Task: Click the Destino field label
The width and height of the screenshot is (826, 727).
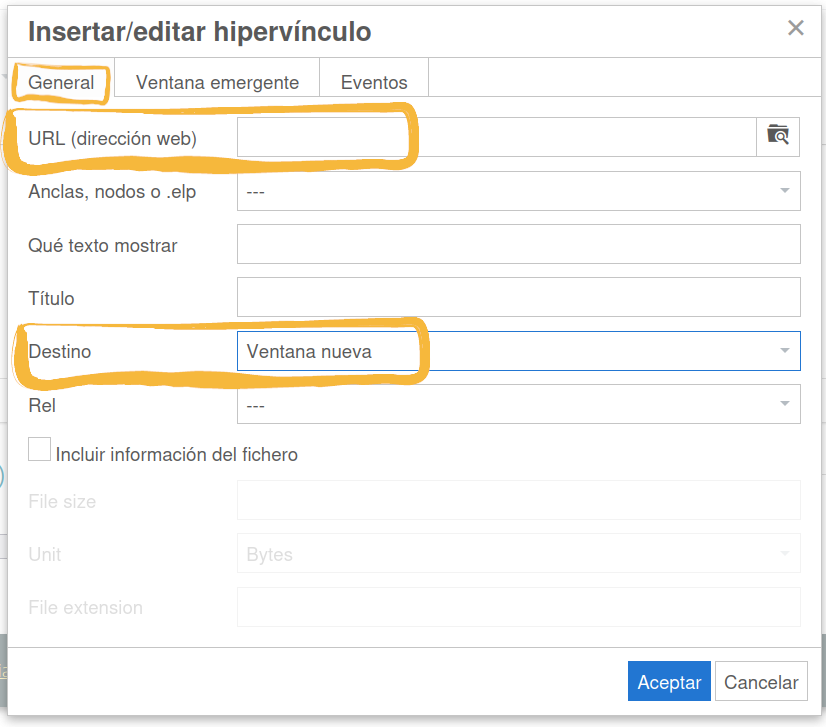Action: pyautogui.click(x=60, y=351)
